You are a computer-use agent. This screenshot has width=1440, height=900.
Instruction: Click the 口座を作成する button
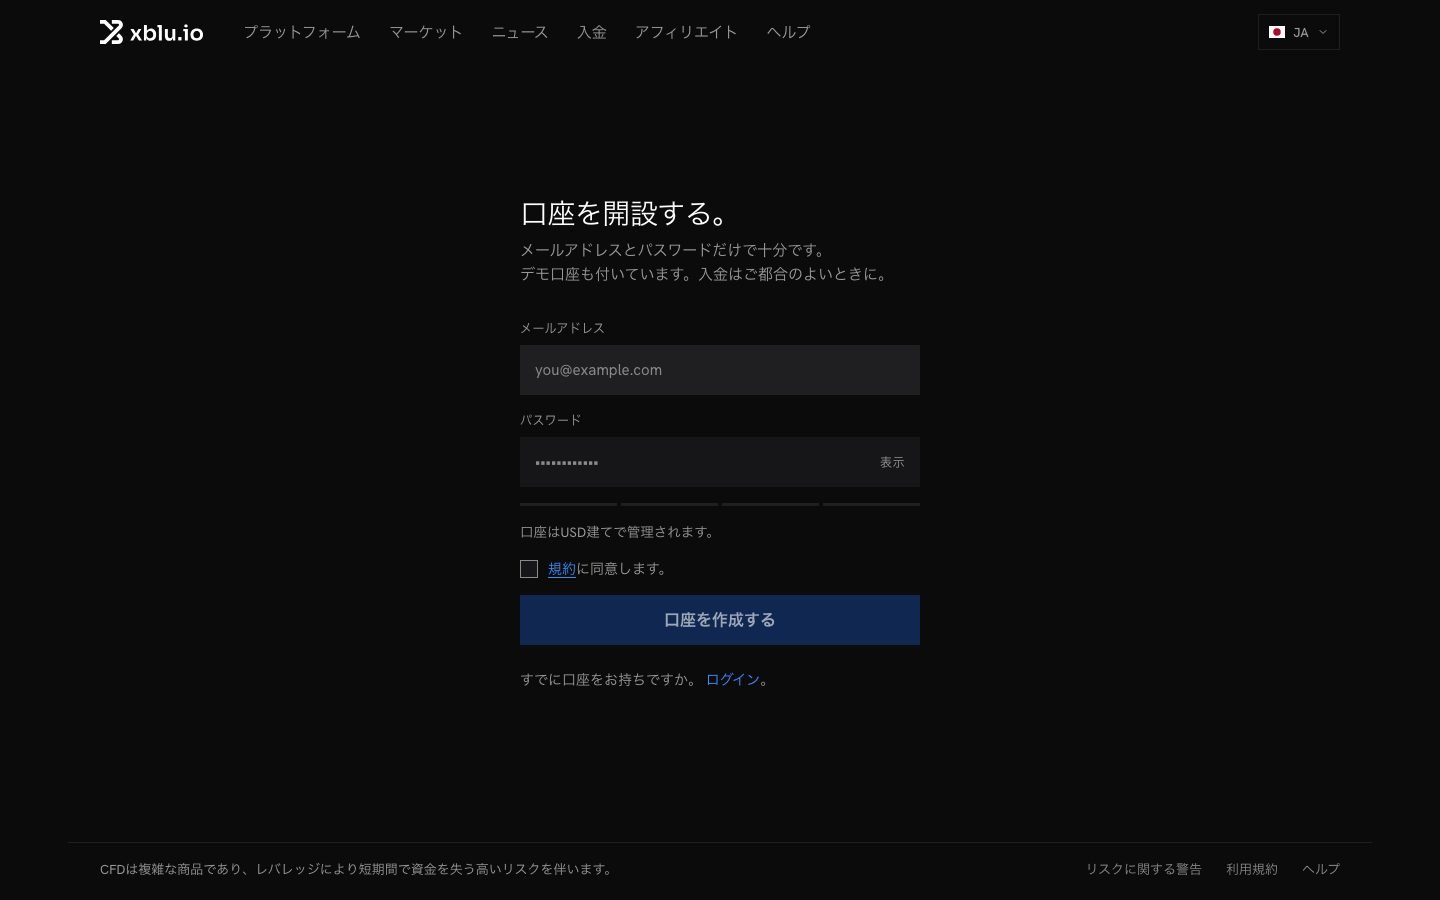coord(720,620)
